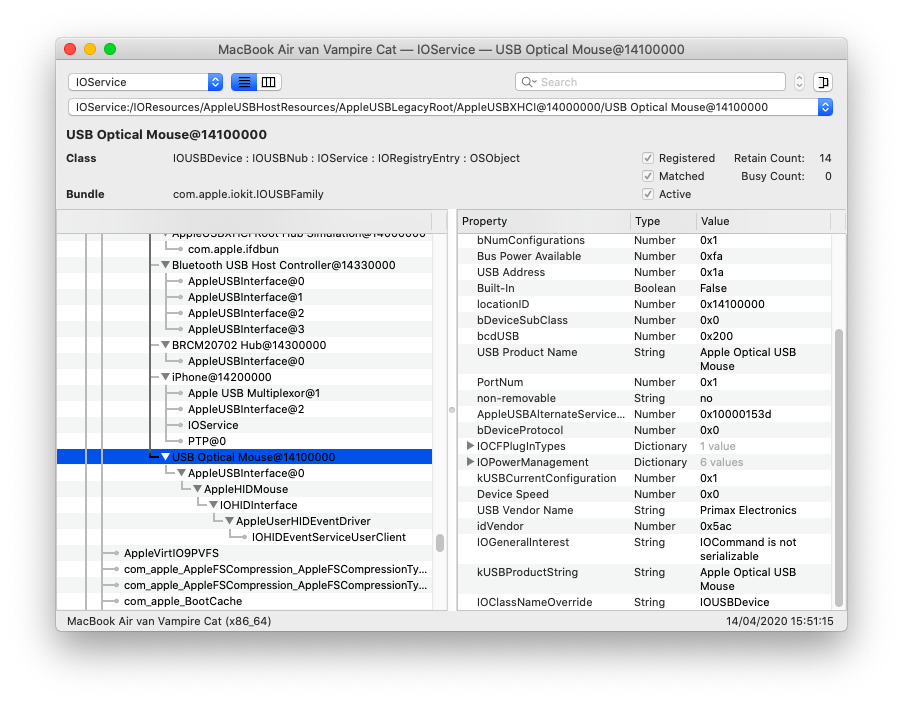Image resolution: width=903 pixels, height=705 pixels.
Task: Click the Primax Electronics value cell
Action: (x=748, y=510)
